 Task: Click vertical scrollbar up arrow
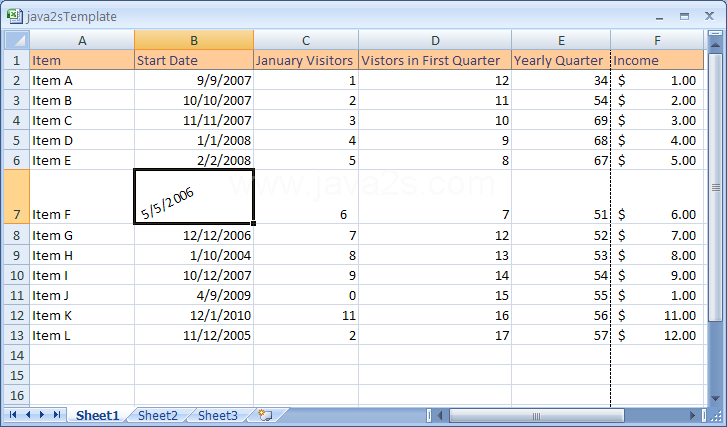tap(716, 45)
